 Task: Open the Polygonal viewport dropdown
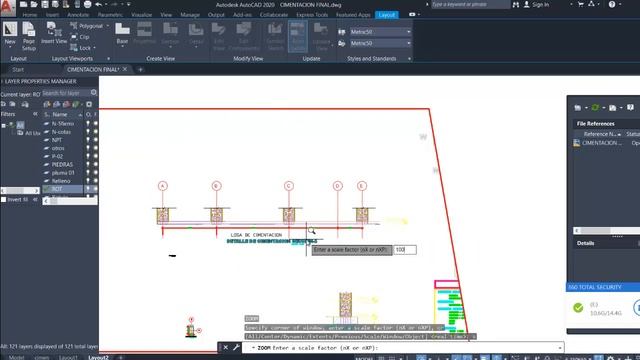[107, 26]
